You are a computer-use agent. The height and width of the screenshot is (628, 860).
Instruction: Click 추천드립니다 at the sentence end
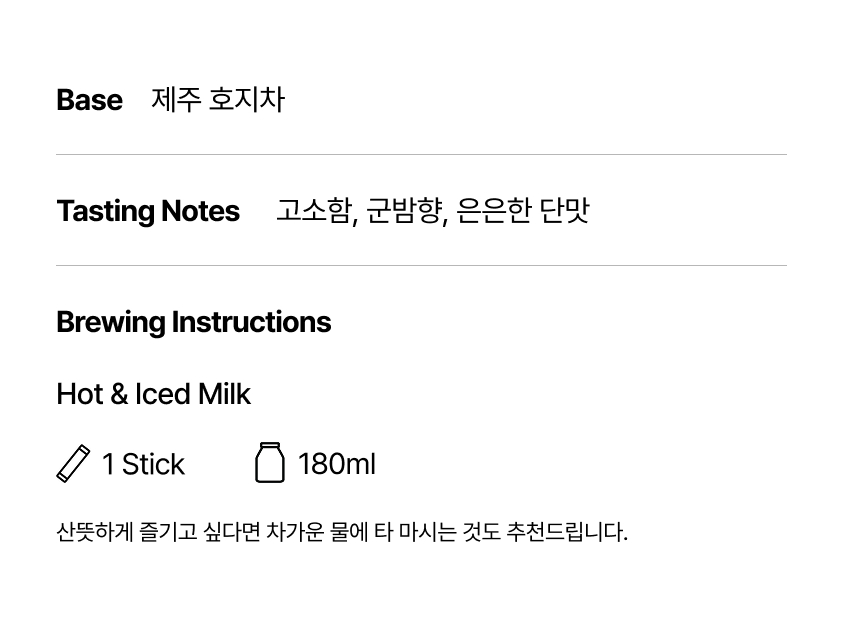(x=567, y=531)
